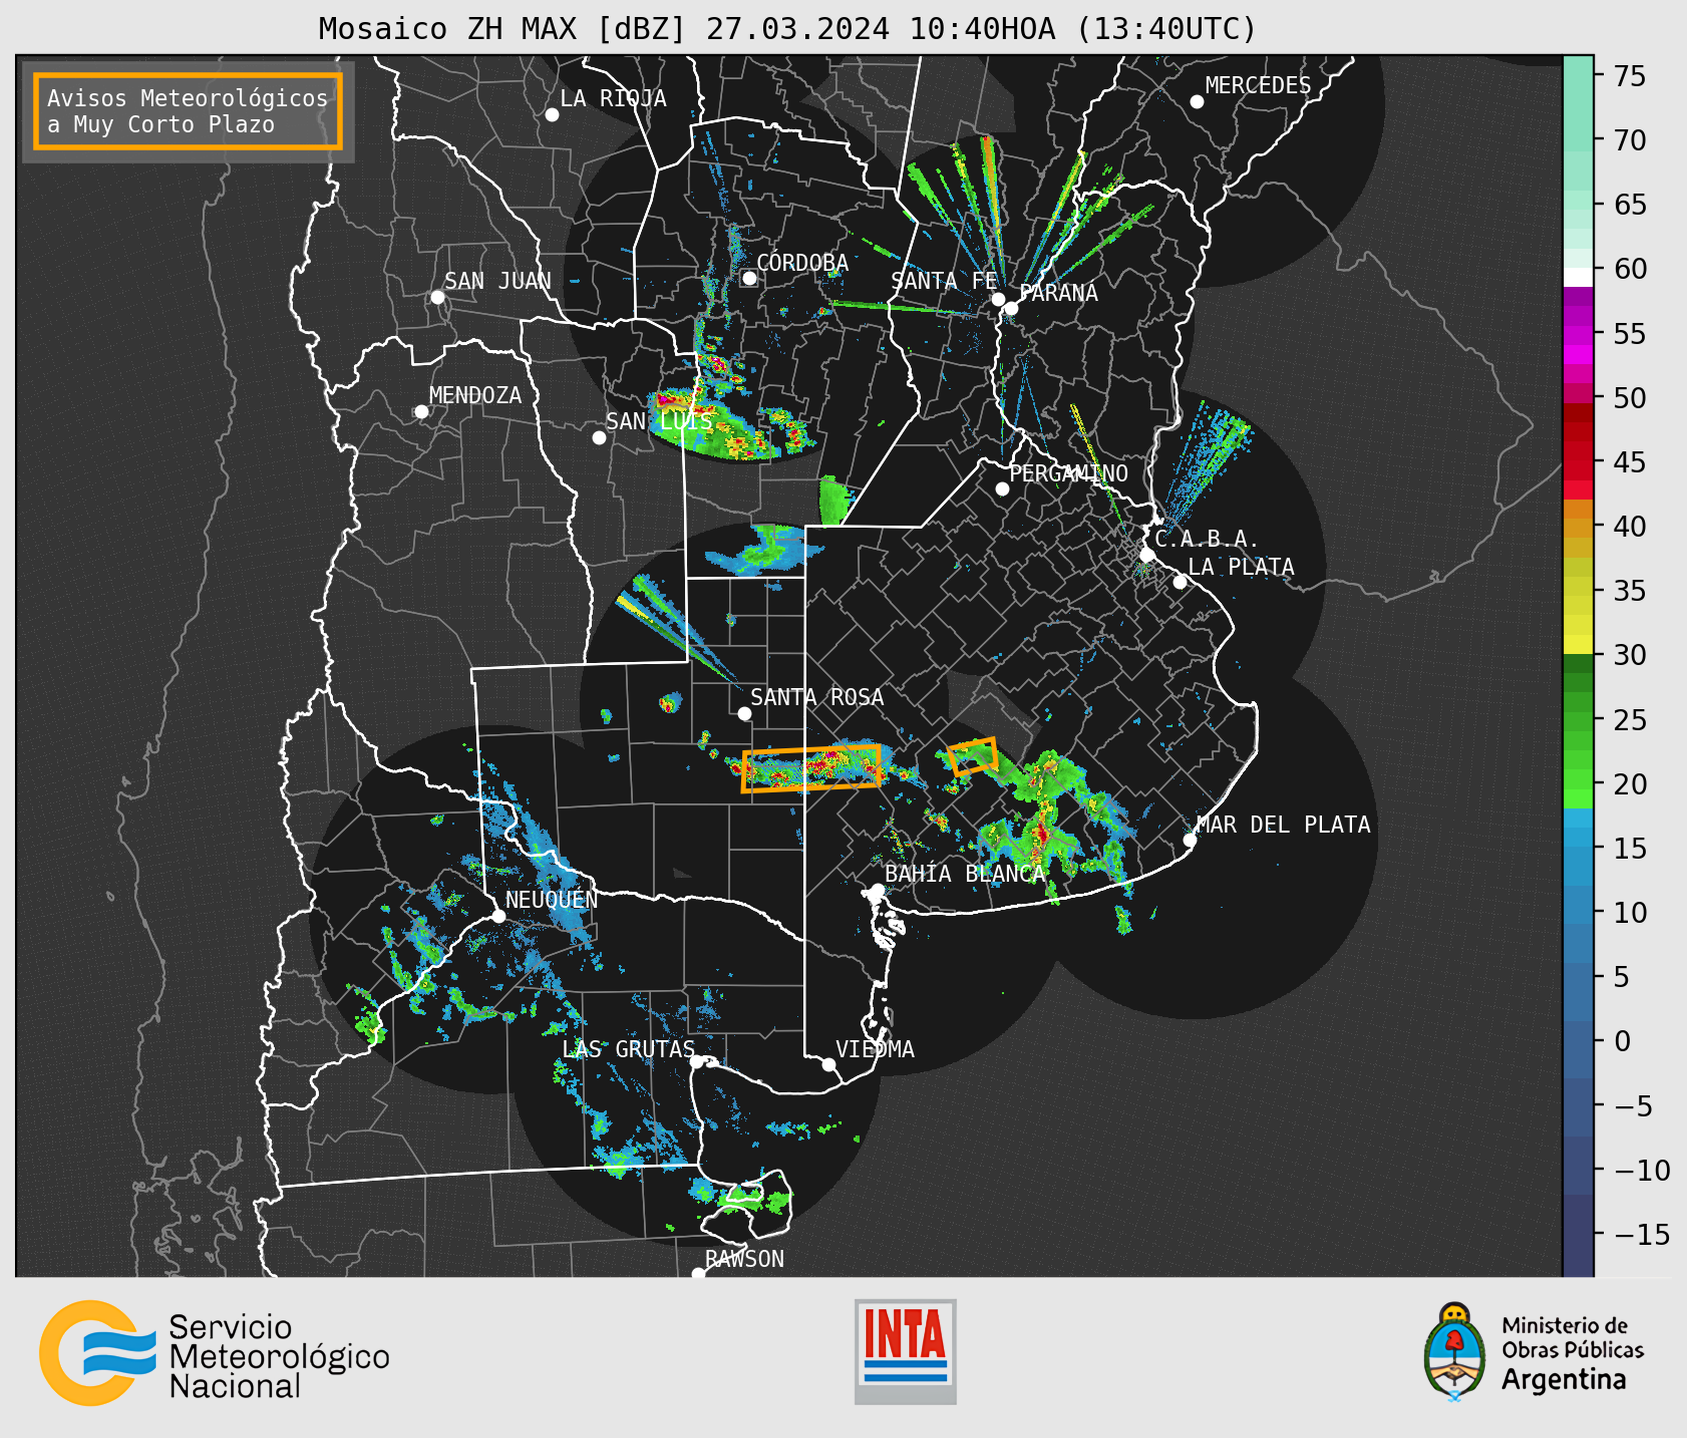Click the green 25 dBZ band on color scale
Viewport: 1687px width, 1438px height.
pos(1578,719)
